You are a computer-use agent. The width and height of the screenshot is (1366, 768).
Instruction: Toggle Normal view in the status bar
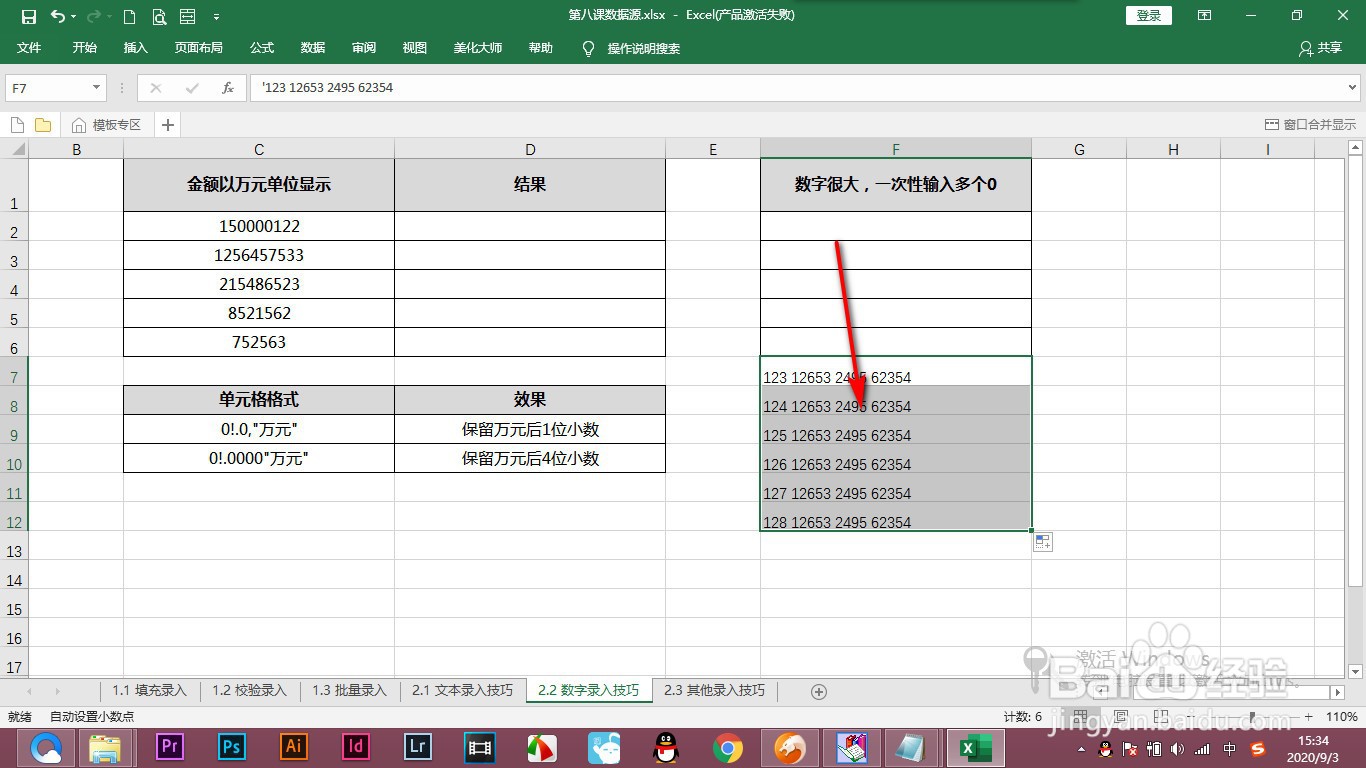pos(1082,716)
